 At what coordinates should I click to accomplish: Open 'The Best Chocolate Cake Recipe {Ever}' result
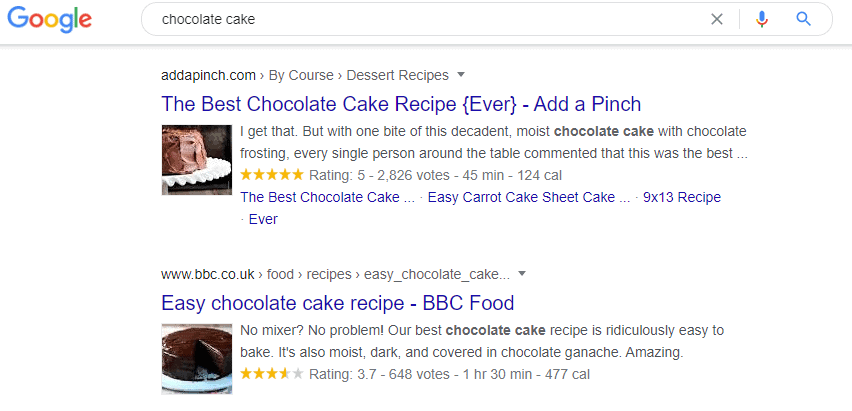[401, 104]
